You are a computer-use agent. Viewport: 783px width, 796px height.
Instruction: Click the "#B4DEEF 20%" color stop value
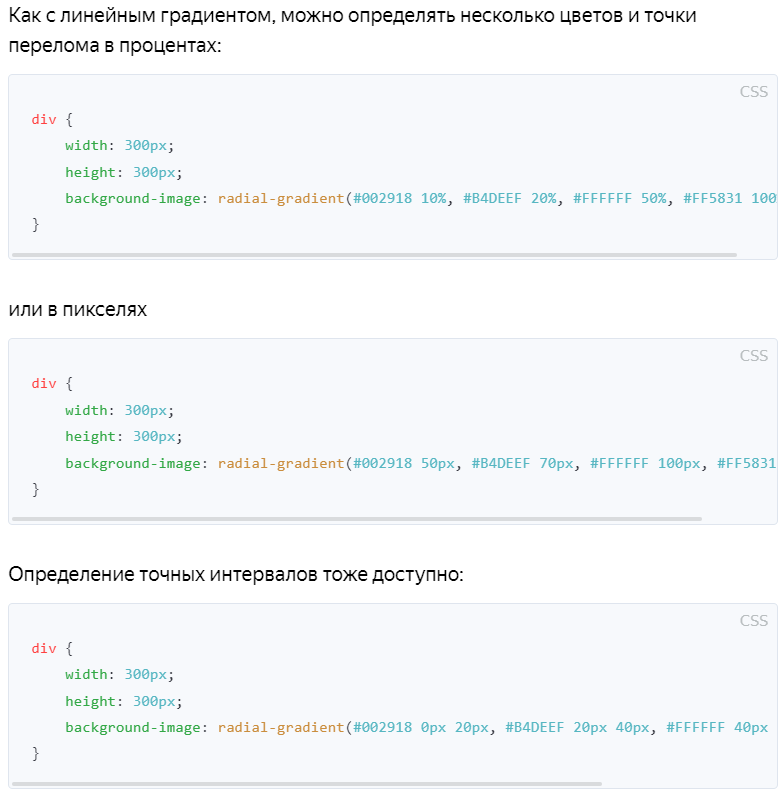(x=509, y=198)
